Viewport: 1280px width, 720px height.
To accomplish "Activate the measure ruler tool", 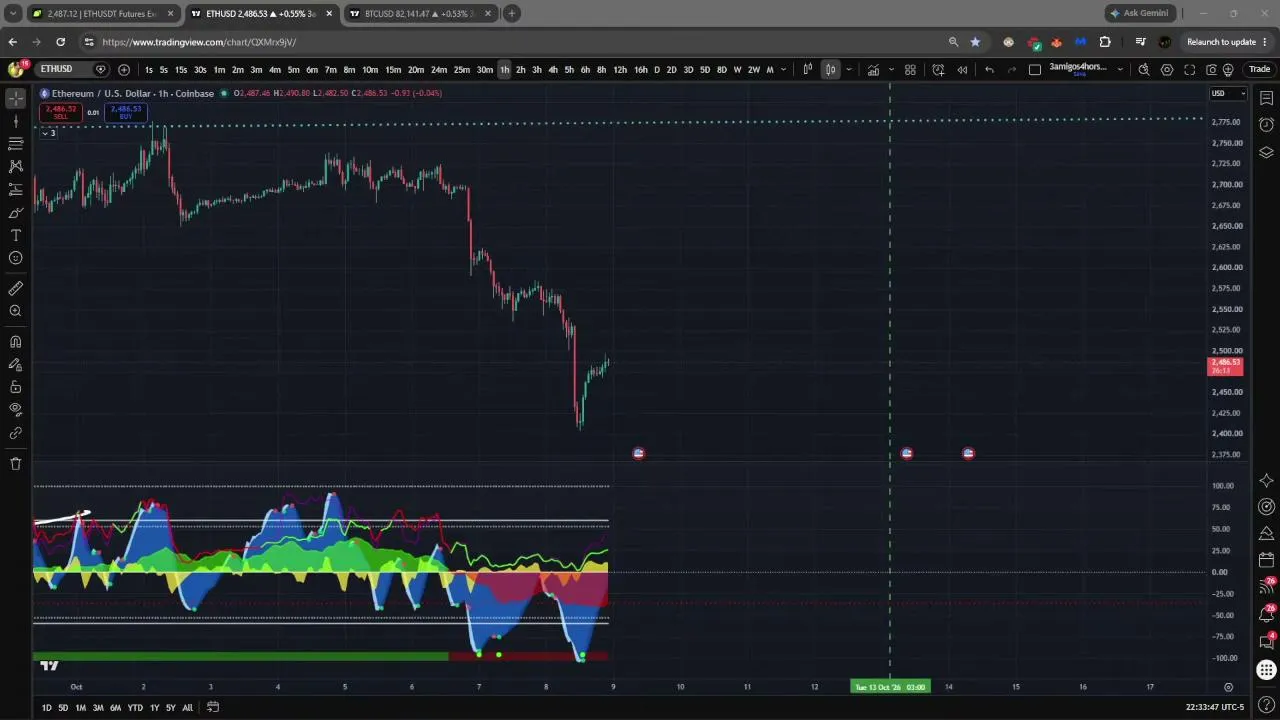I will [16, 289].
